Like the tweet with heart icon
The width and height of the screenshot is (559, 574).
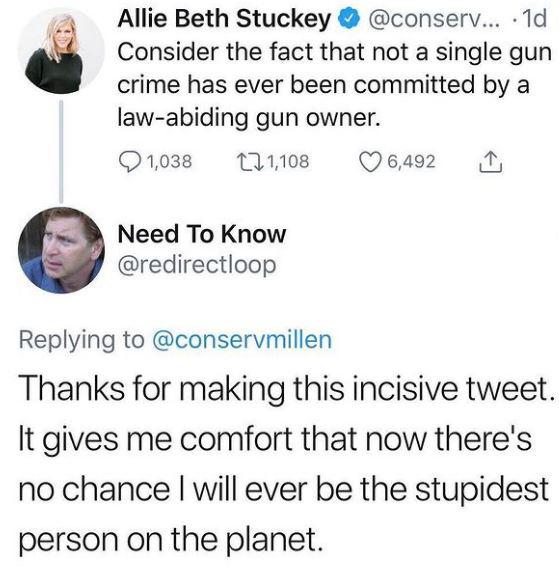[370, 162]
